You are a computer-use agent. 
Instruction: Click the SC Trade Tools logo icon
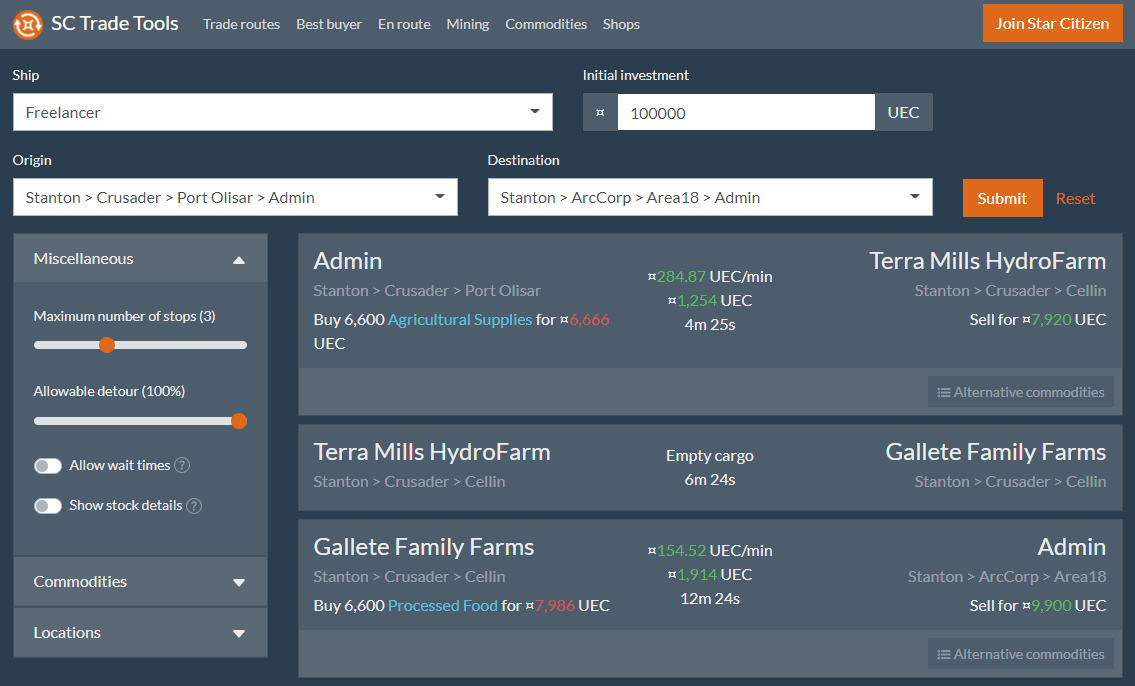click(x=28, y=25)
